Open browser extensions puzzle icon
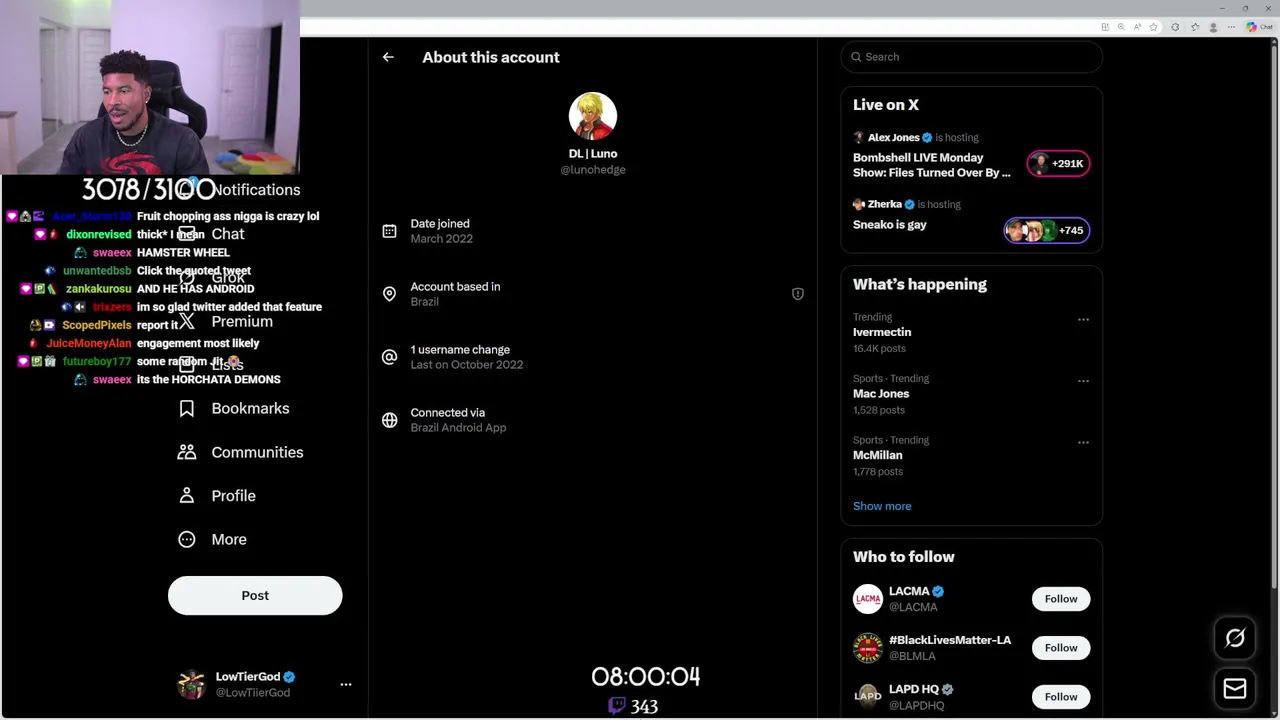This screenshot has height=720, width=1280. coord(1175,27)
